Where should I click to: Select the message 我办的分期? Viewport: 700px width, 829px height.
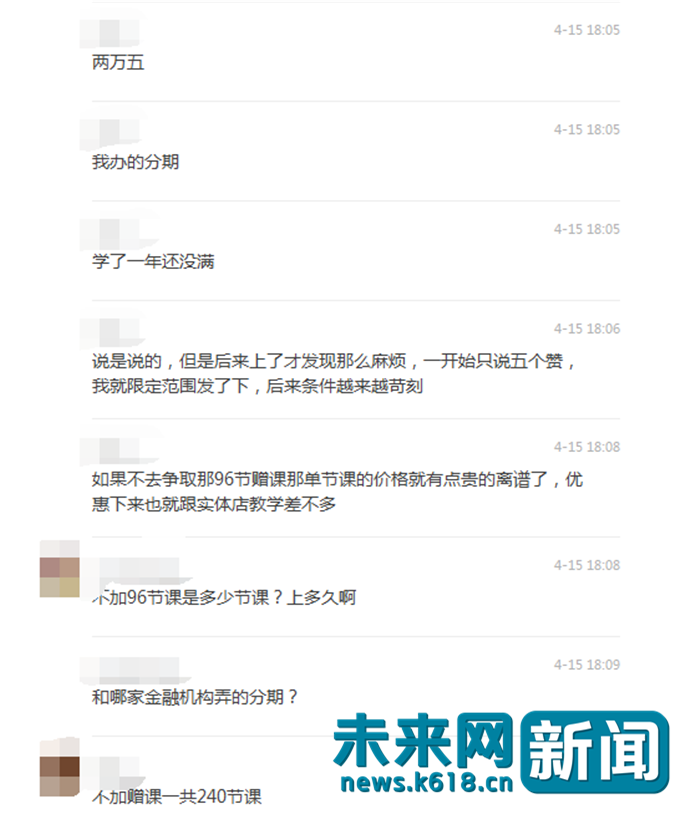click(x=135, y=162)
